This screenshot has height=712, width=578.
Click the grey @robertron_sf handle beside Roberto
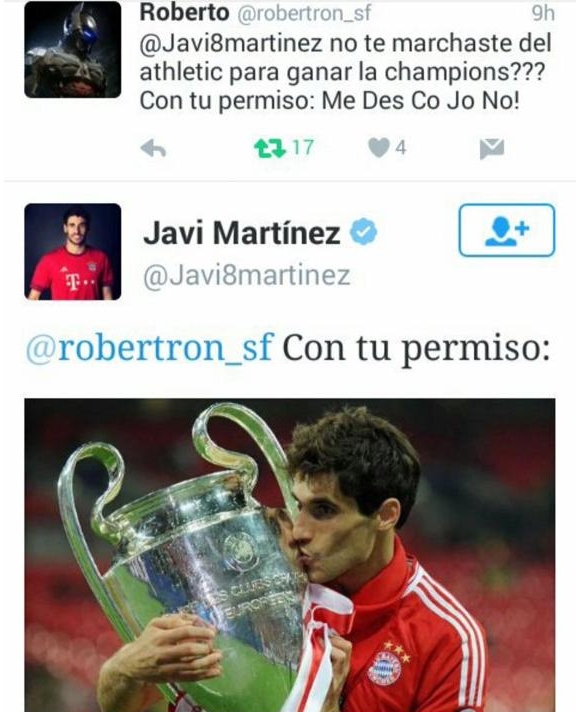304,14
